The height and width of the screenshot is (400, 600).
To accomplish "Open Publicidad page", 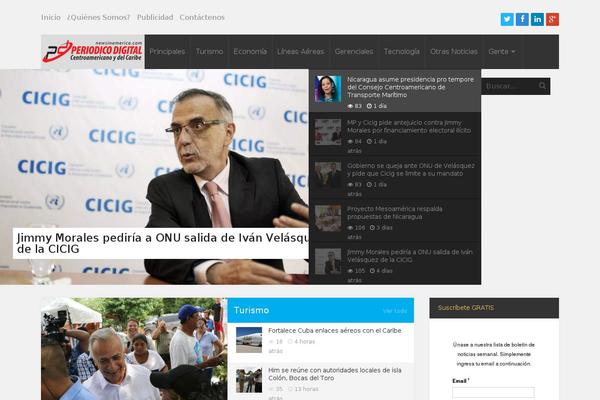I will click(x=155, y=17).
